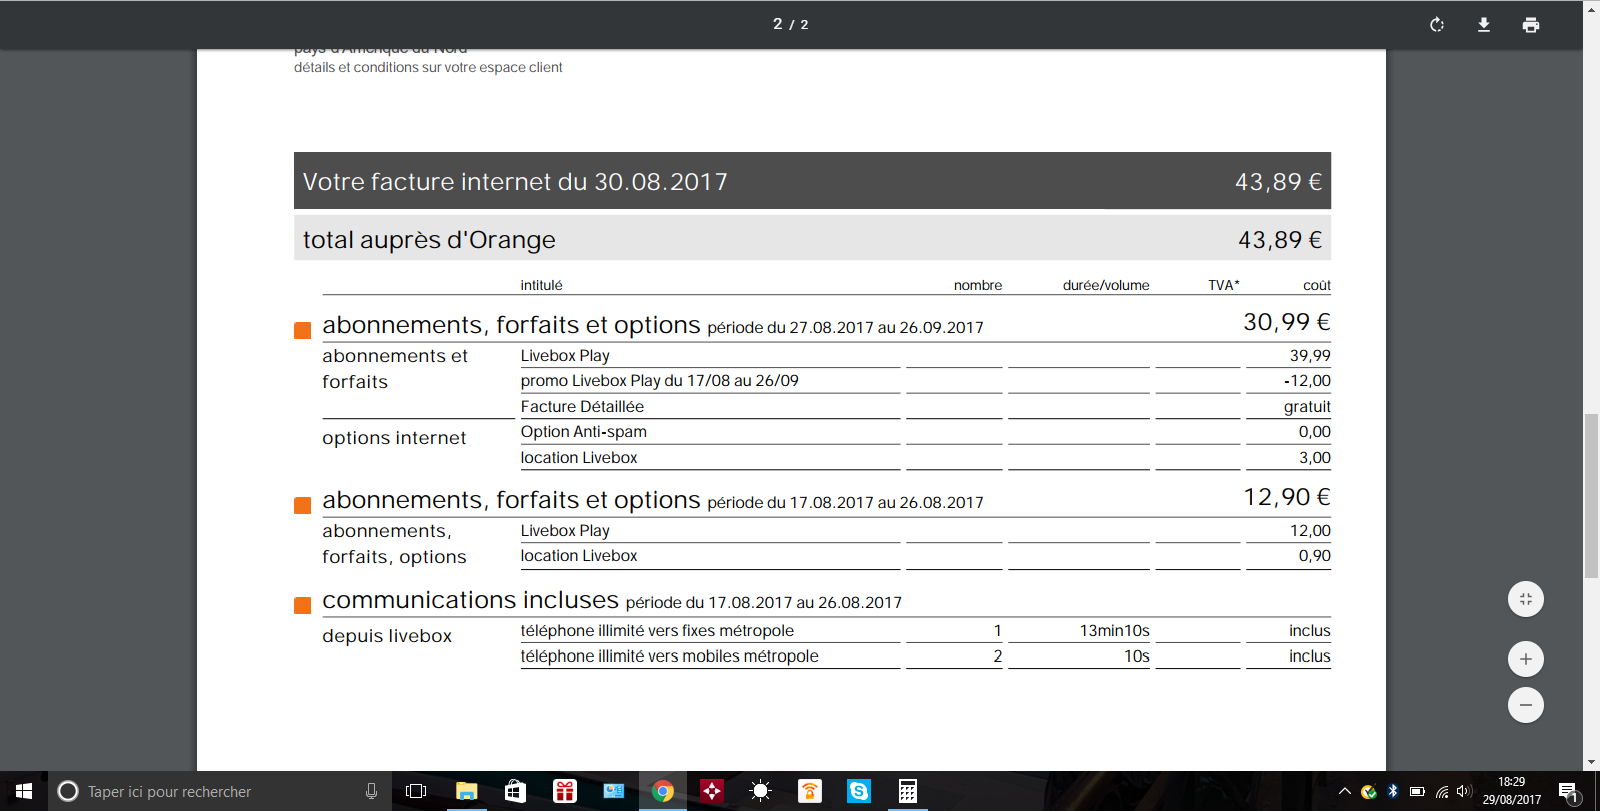Zoom out of the PDF
Viewport: 1600px width, 811px height.
pyautogui.click(x=1526, y=705)
